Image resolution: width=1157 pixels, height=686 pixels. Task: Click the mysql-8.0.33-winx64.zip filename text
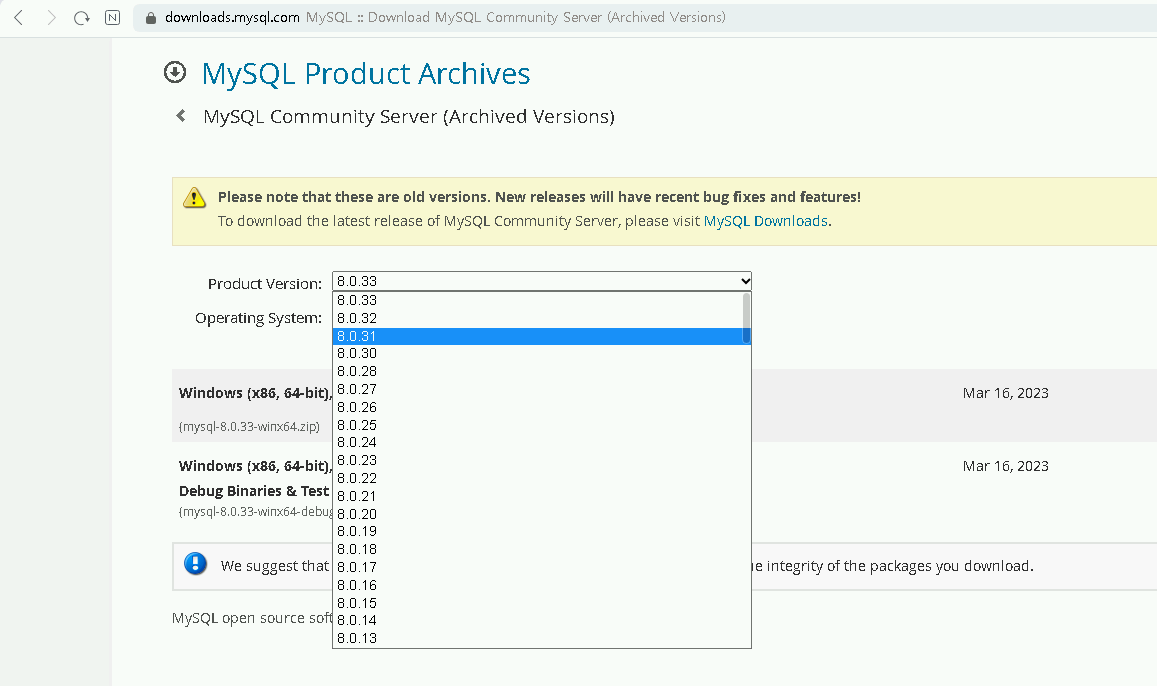pyautogui.click(x=249, y=426)
